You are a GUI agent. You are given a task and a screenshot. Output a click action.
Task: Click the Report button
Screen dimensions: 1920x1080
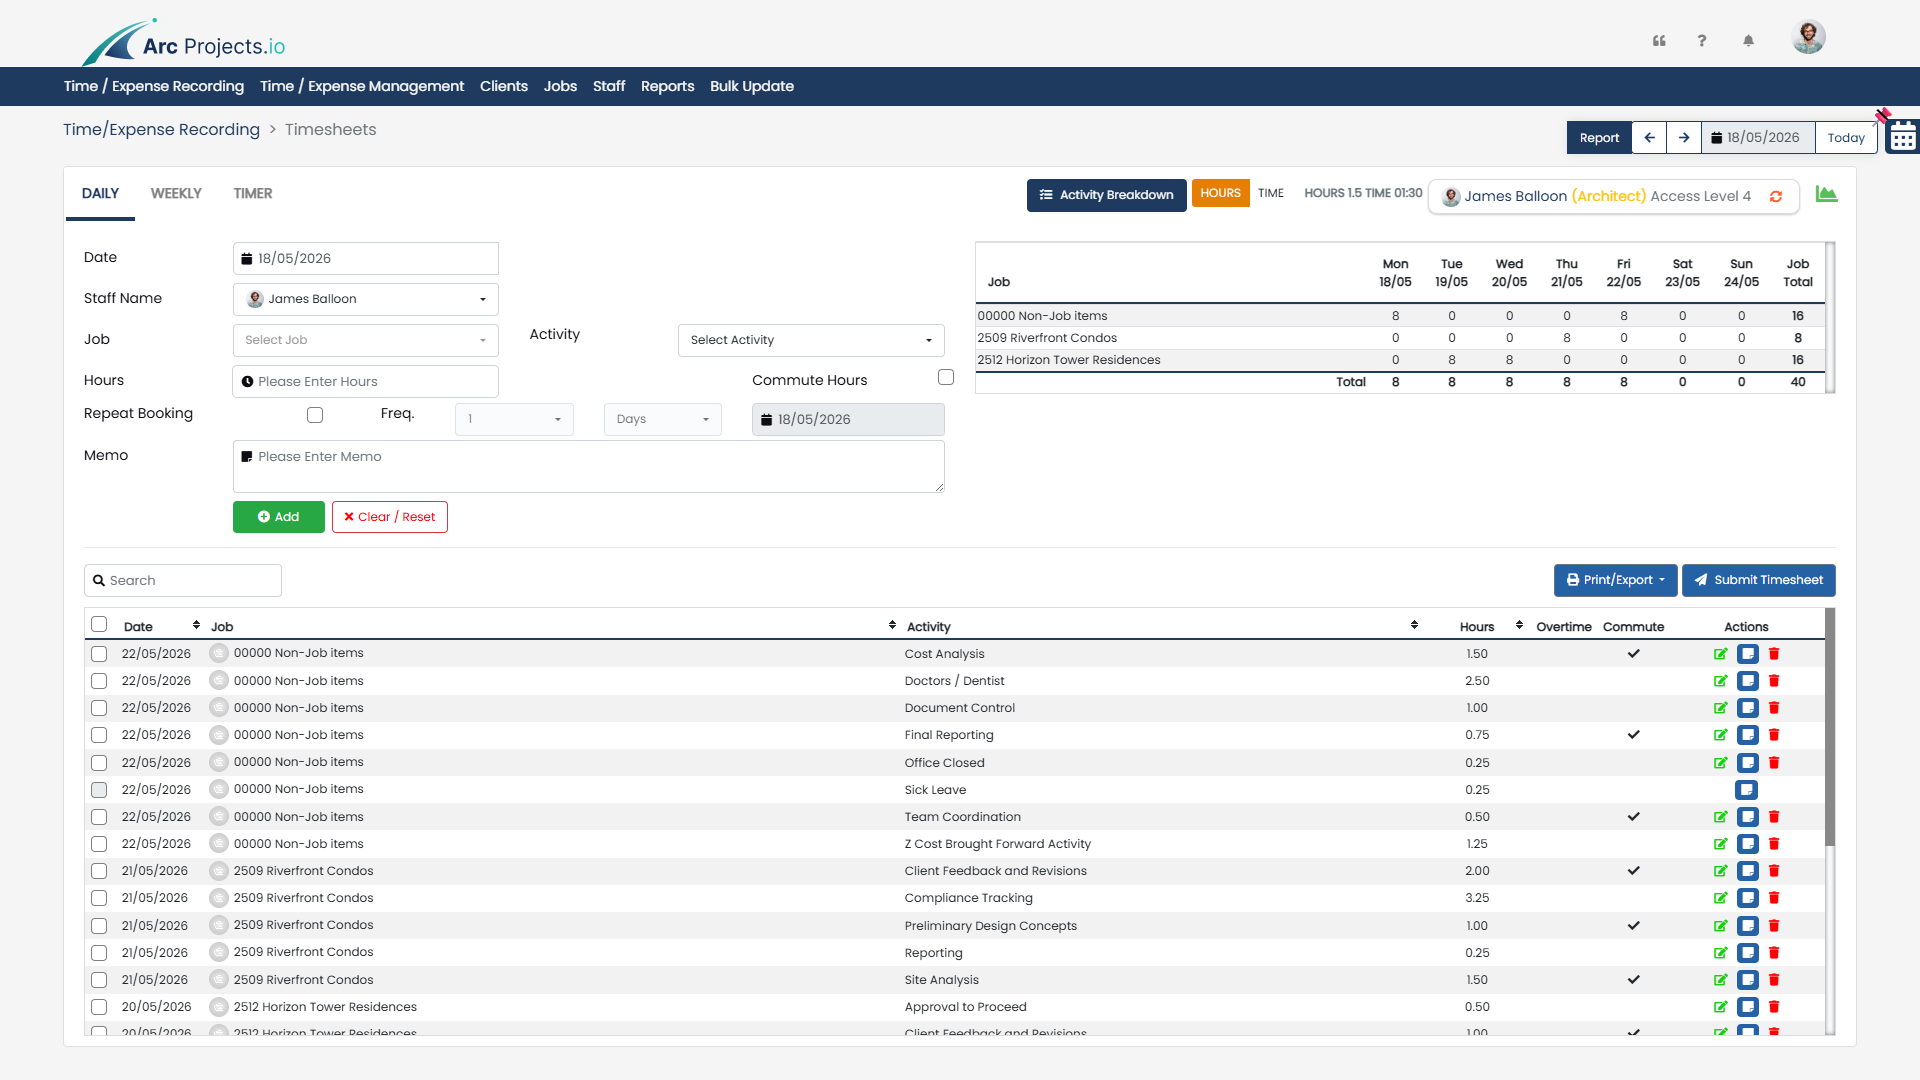pos(1599,138)
